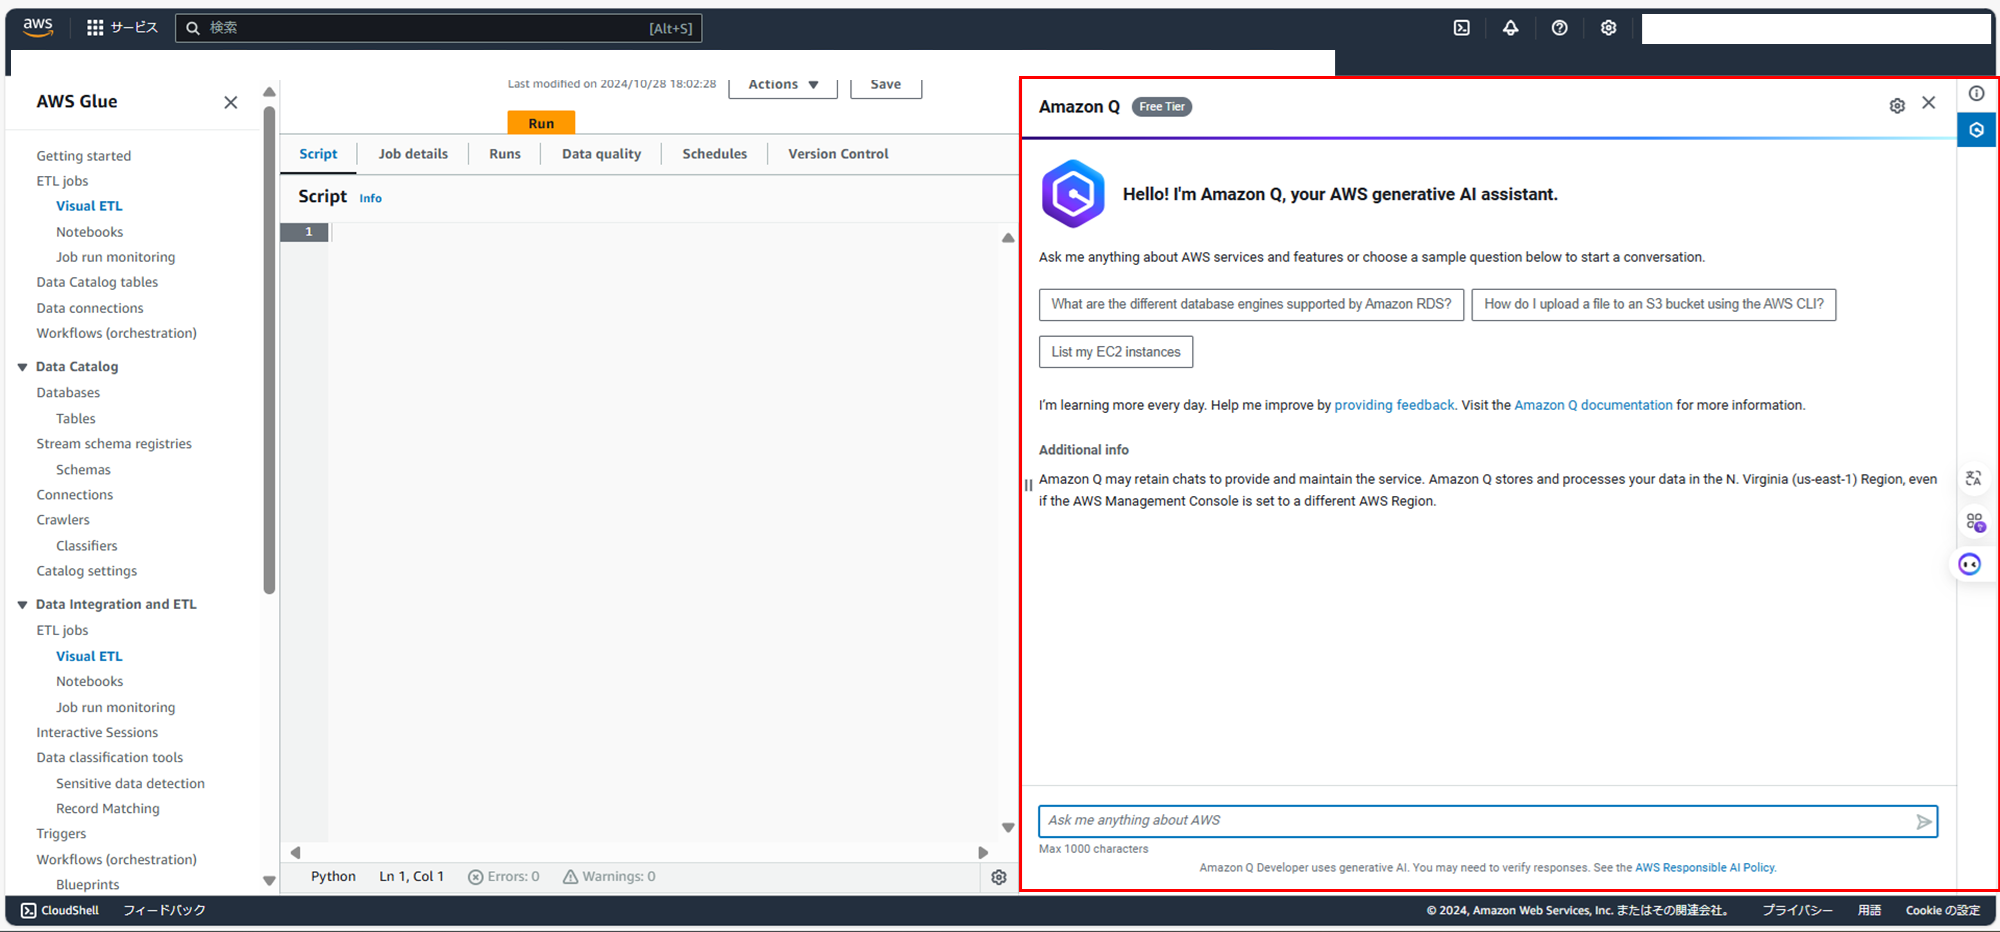Open the help question mark menu
The height and width of the screenshot is (932, 2000).
(1560, 28)
